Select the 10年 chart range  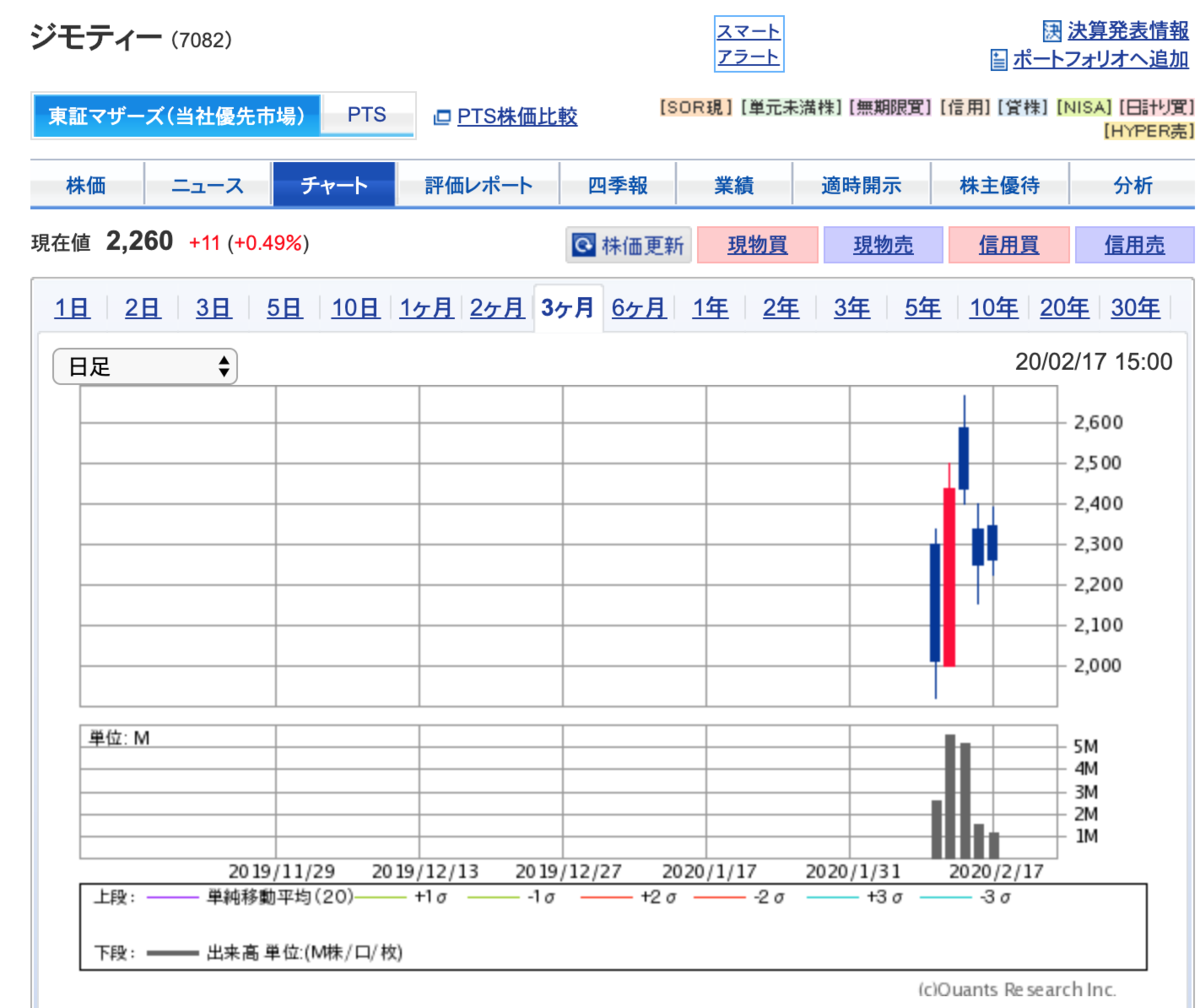(993, 308)
